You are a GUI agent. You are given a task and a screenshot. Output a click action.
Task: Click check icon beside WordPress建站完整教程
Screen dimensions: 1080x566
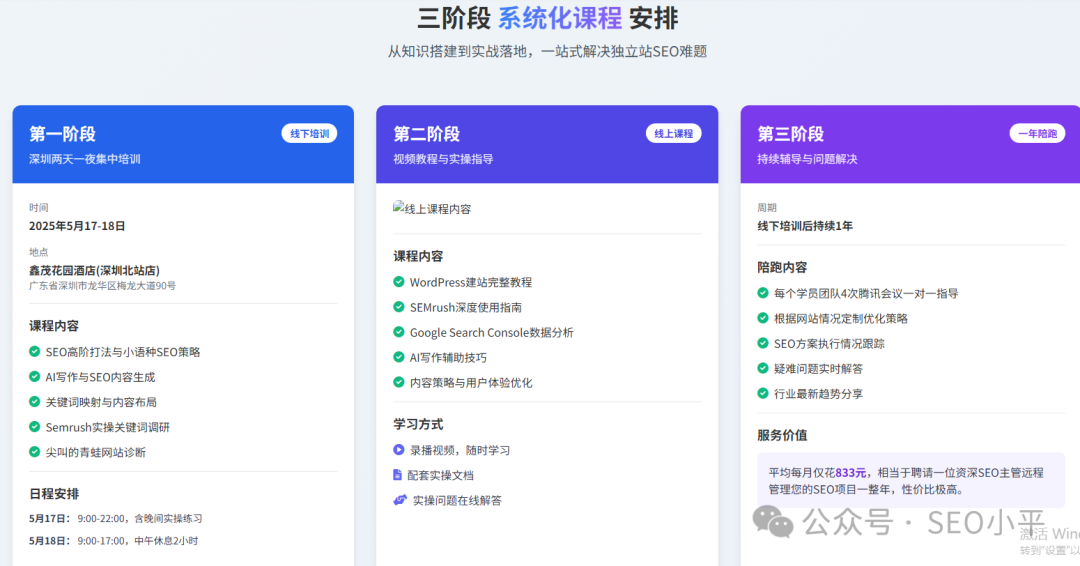(x=399, y=282)
